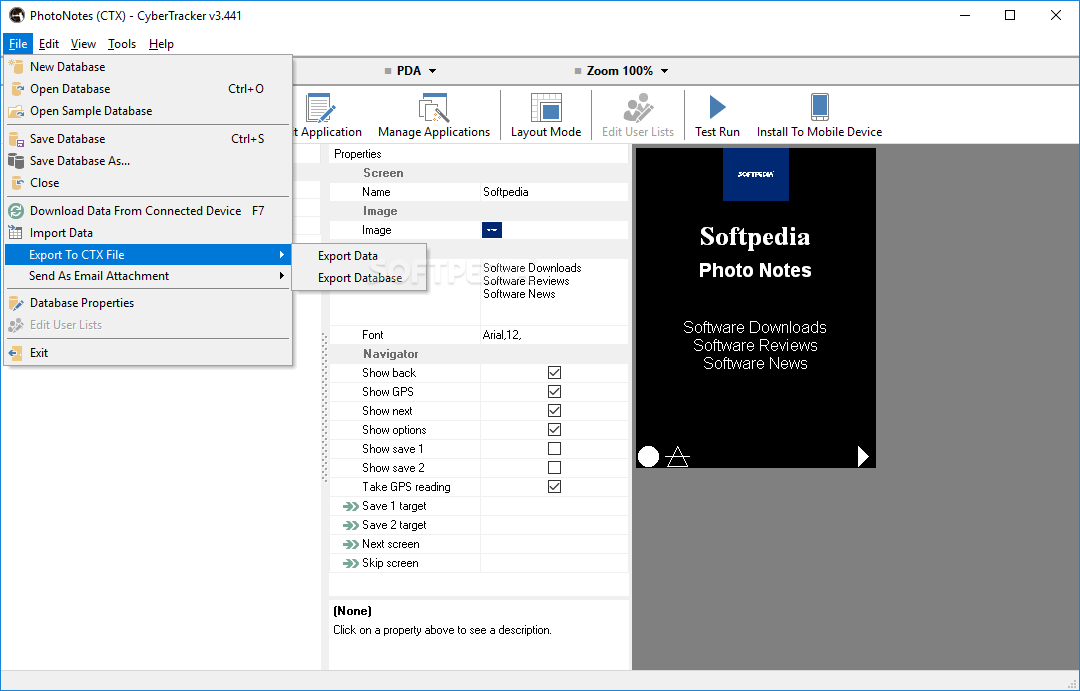Image resolution: width=1080 pixels, height=691 pixels.
Task: Click the next arrow in the preview screen
Action: [x=862, y=456]
